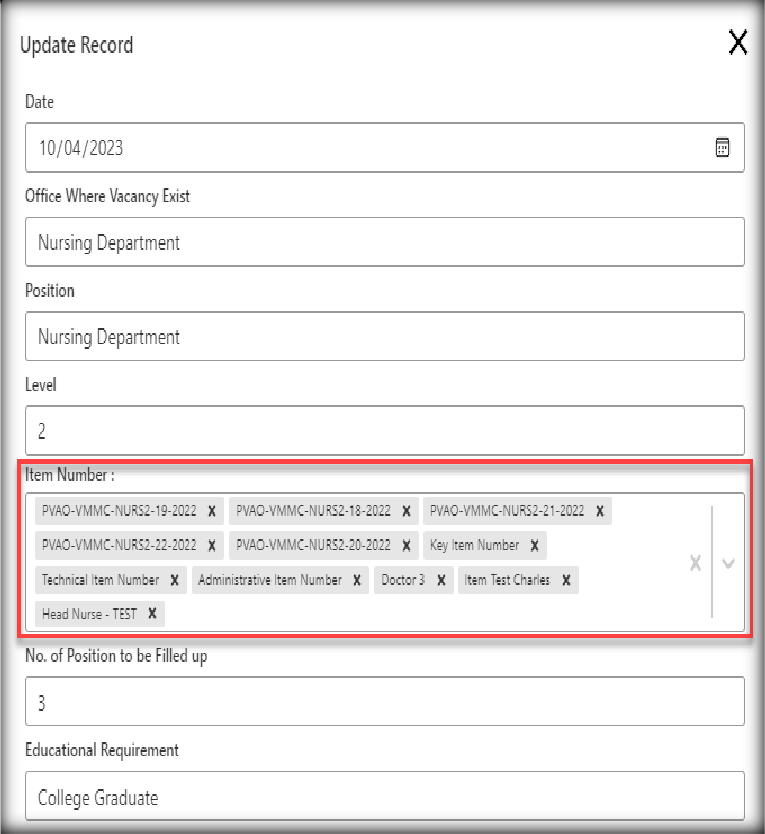Focus the Level input field
The height and width of the screenshot is (834, 765).
point(384,431)
